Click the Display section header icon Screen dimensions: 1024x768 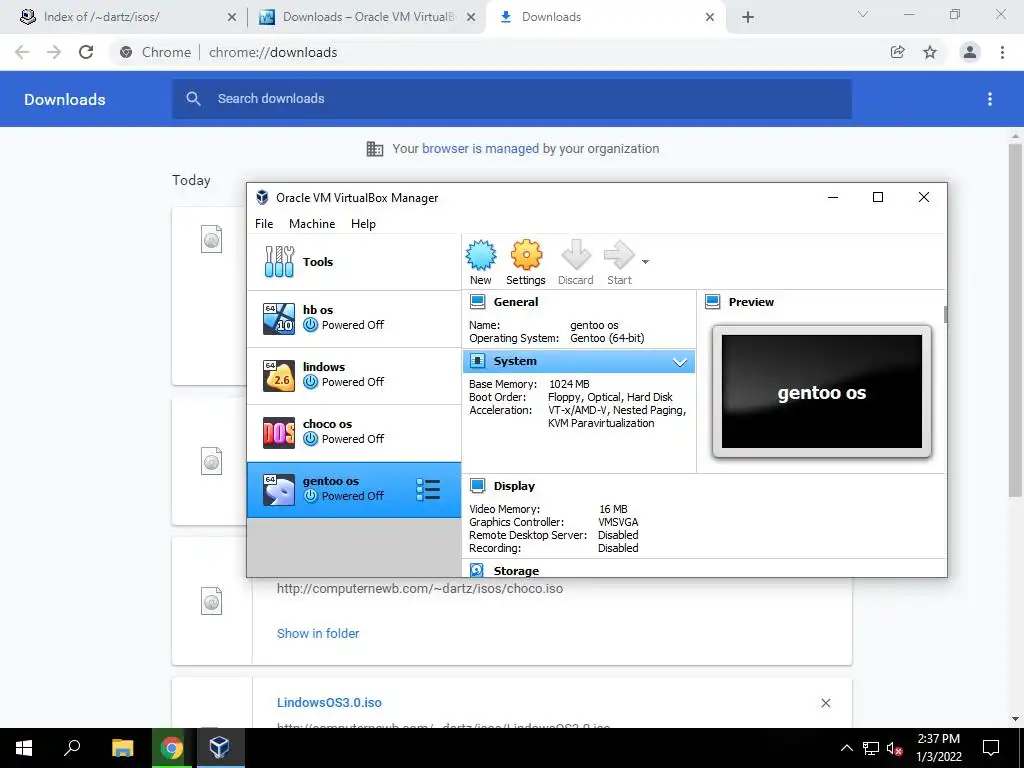tap(477, 485)
